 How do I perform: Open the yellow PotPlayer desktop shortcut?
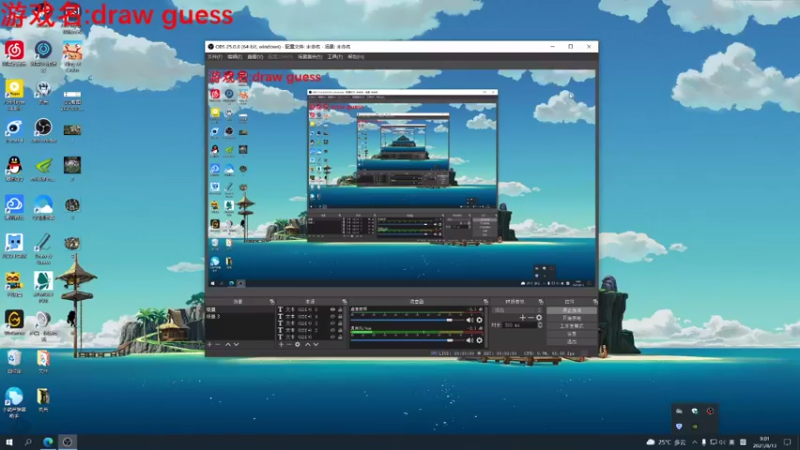tap(14, 94)
